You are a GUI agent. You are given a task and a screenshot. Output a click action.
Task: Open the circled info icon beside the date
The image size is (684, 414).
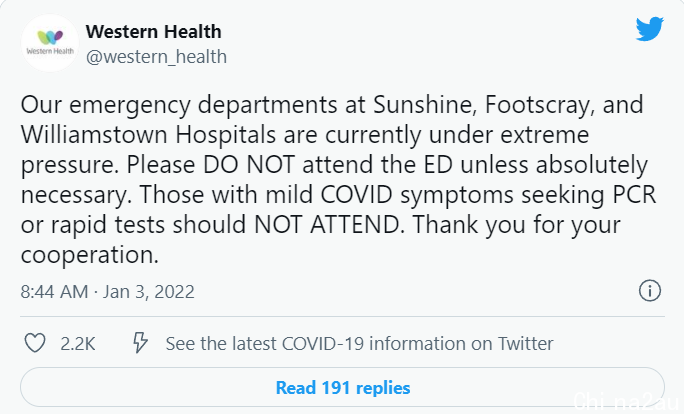tap(650, 291)
